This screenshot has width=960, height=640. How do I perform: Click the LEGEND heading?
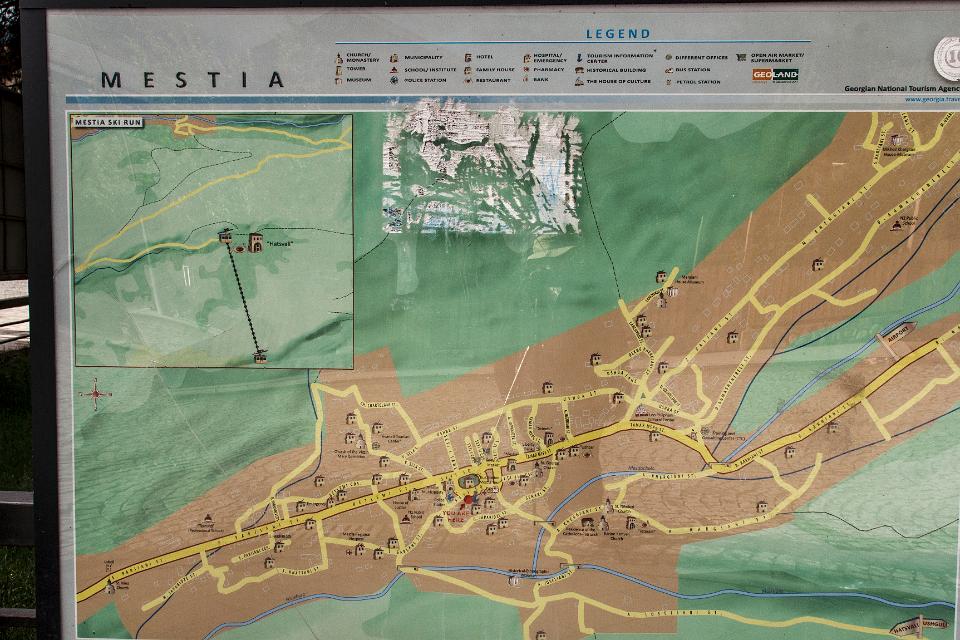pos(618,34)
